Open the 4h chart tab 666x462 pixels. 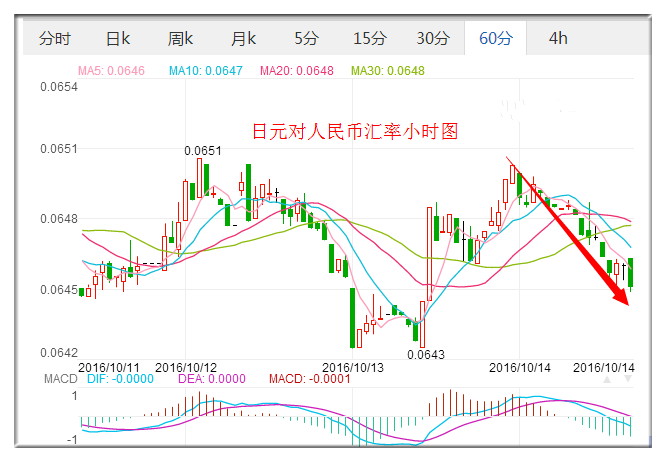558,39
